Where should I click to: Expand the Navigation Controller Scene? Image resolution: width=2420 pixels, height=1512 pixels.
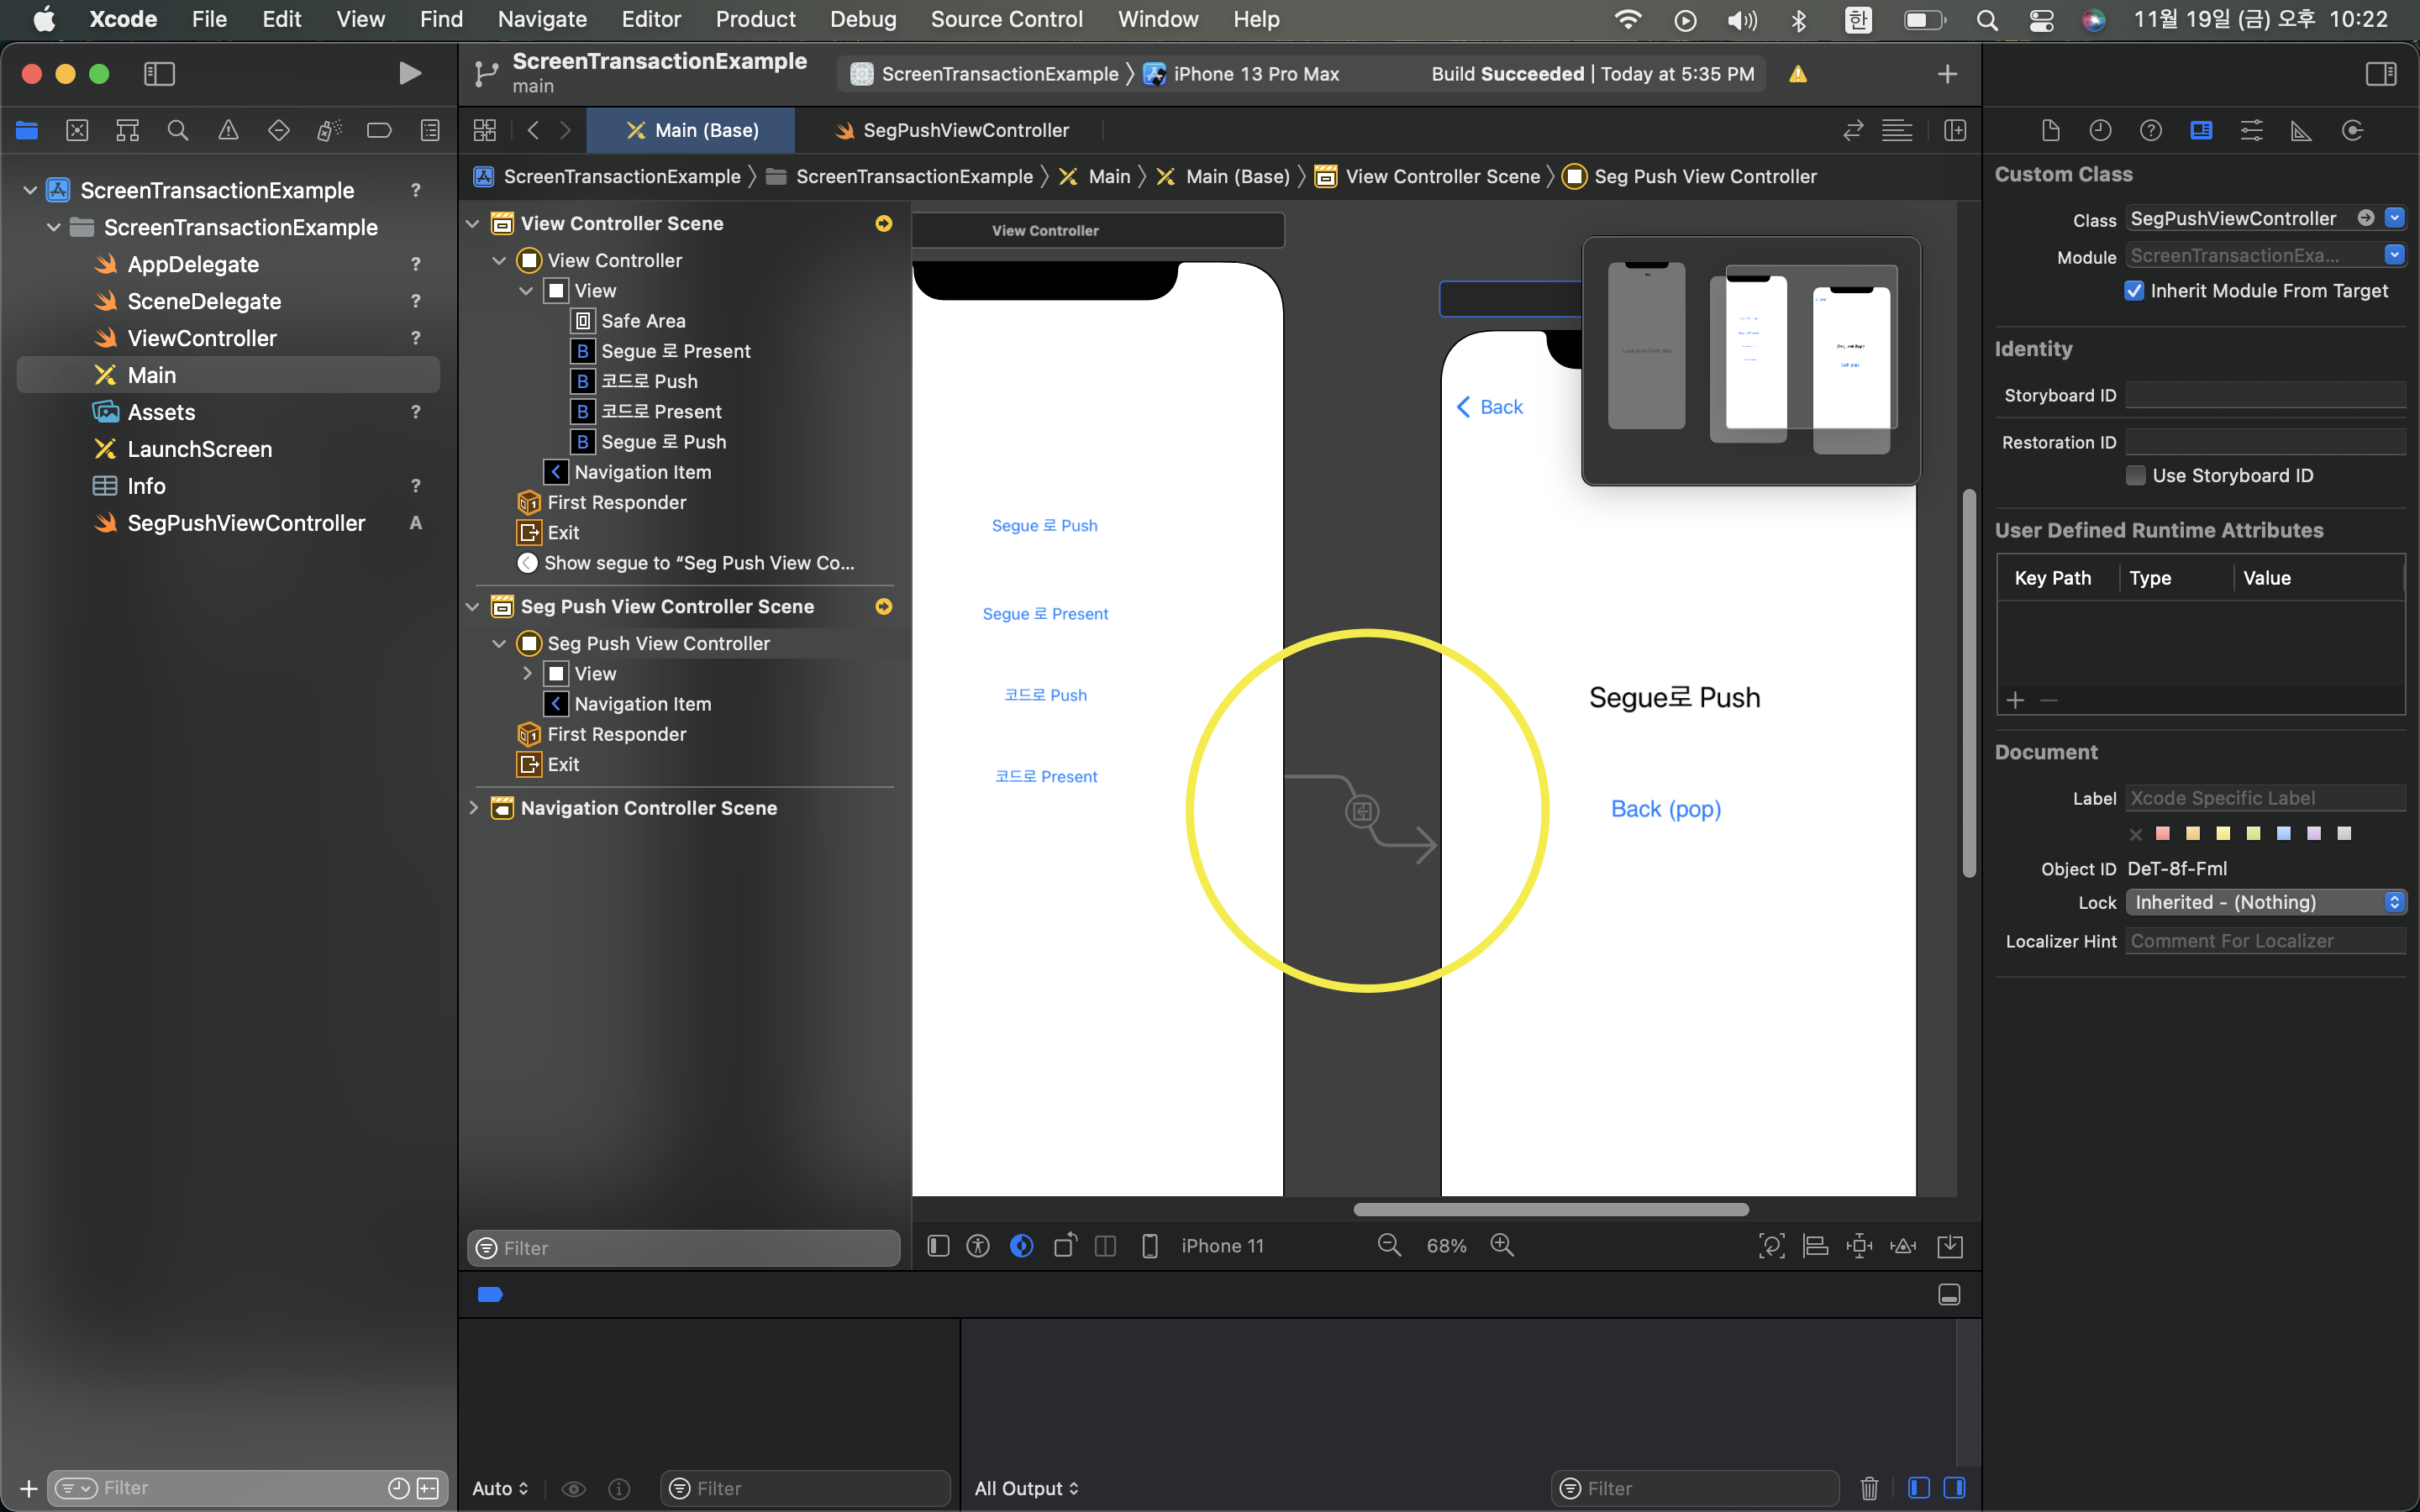[473, 807]
